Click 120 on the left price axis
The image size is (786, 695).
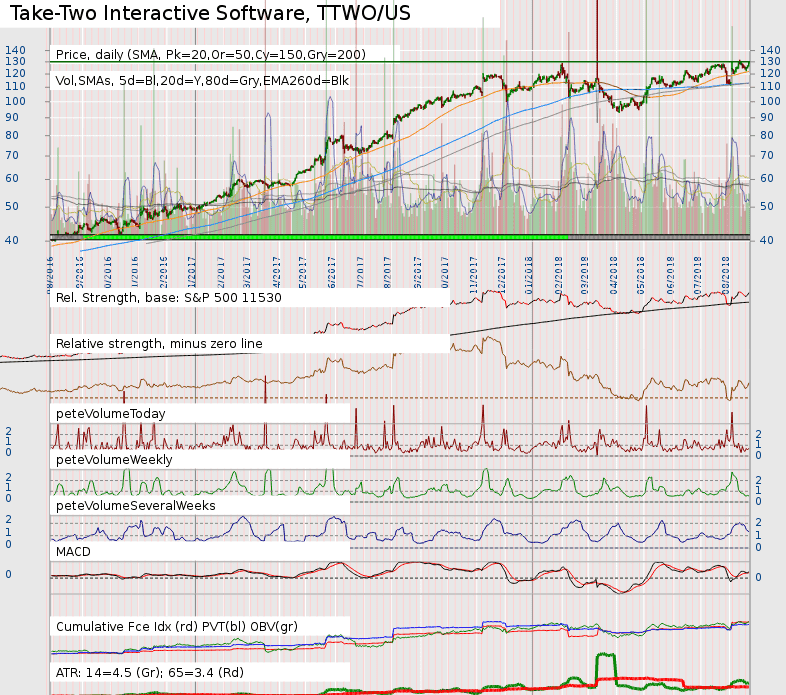coord(15,73)
